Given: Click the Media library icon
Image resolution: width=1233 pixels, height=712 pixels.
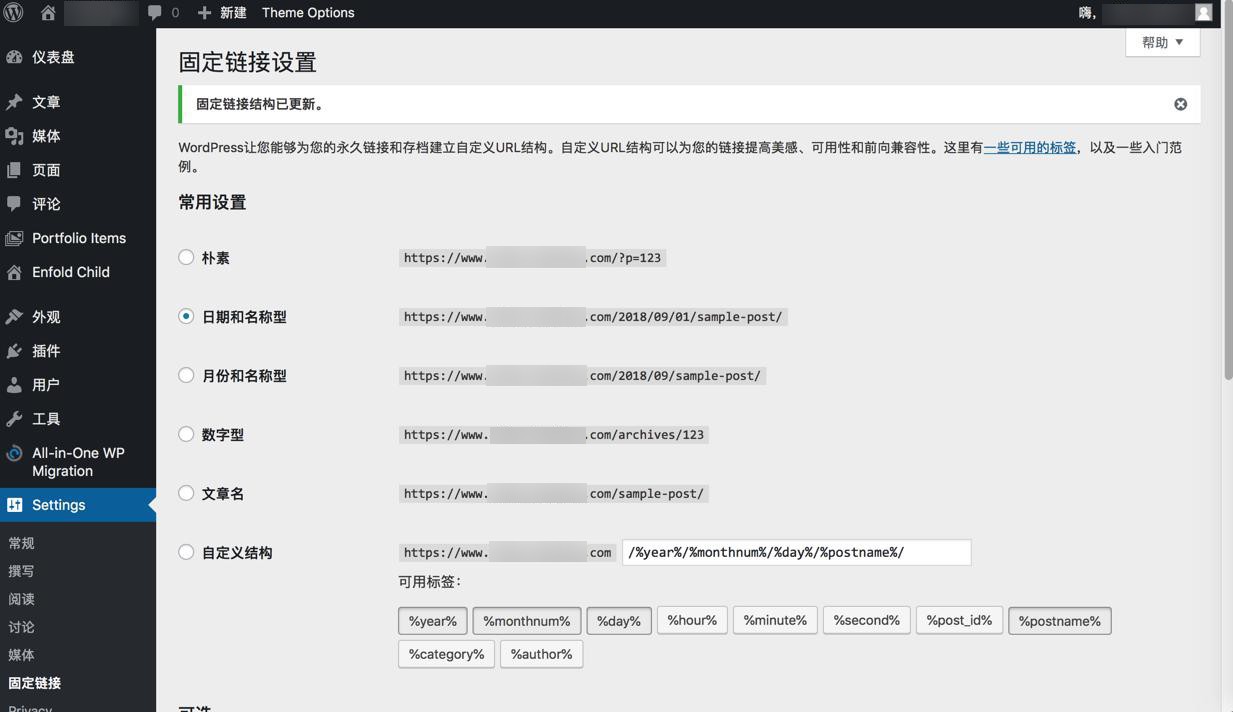Looking at the screenshot, I should (x=14, y=136).
